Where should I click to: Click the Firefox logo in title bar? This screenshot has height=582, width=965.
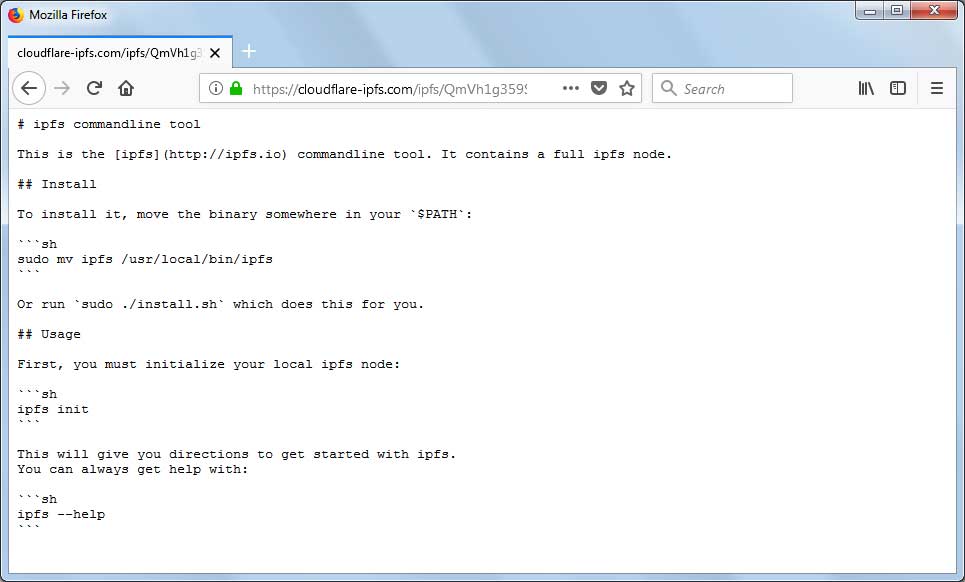click(15, 15)
